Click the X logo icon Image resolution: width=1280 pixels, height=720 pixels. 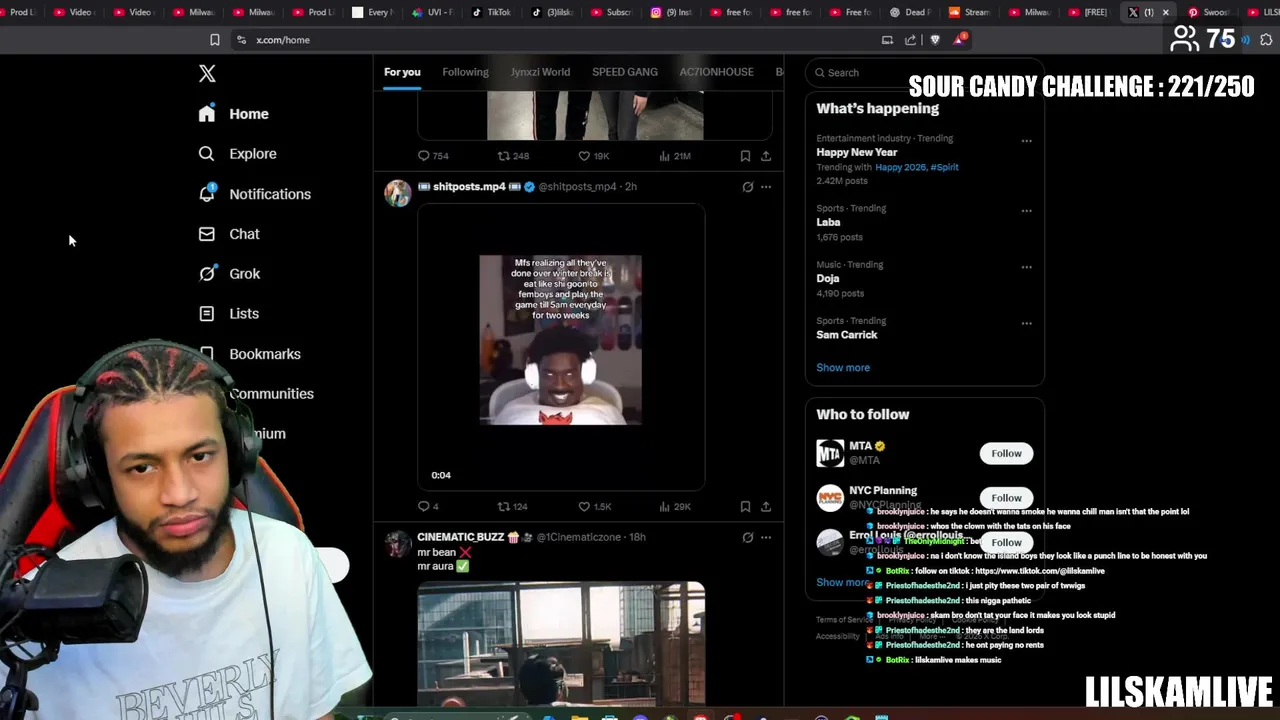coord(207,73)
